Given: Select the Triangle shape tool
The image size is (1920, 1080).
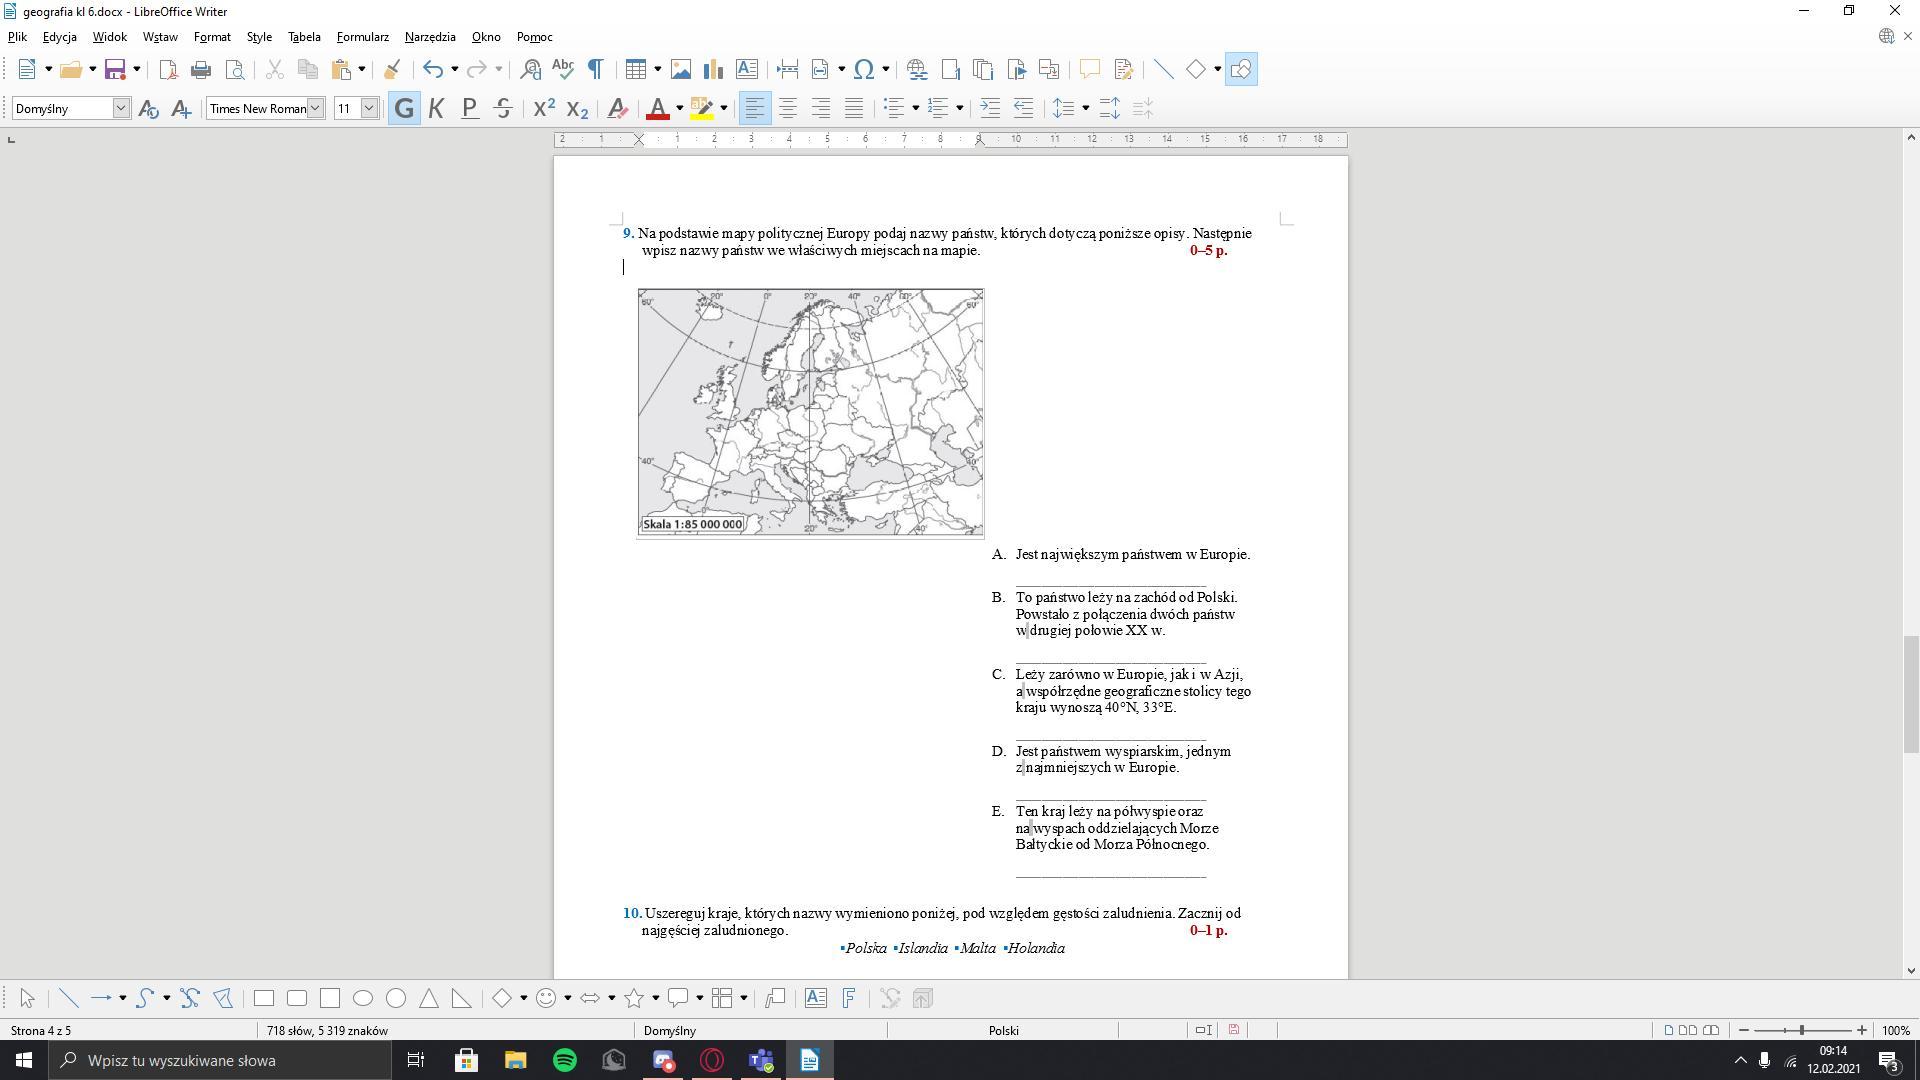Looking at the screenshot, I should click(429, 998).
